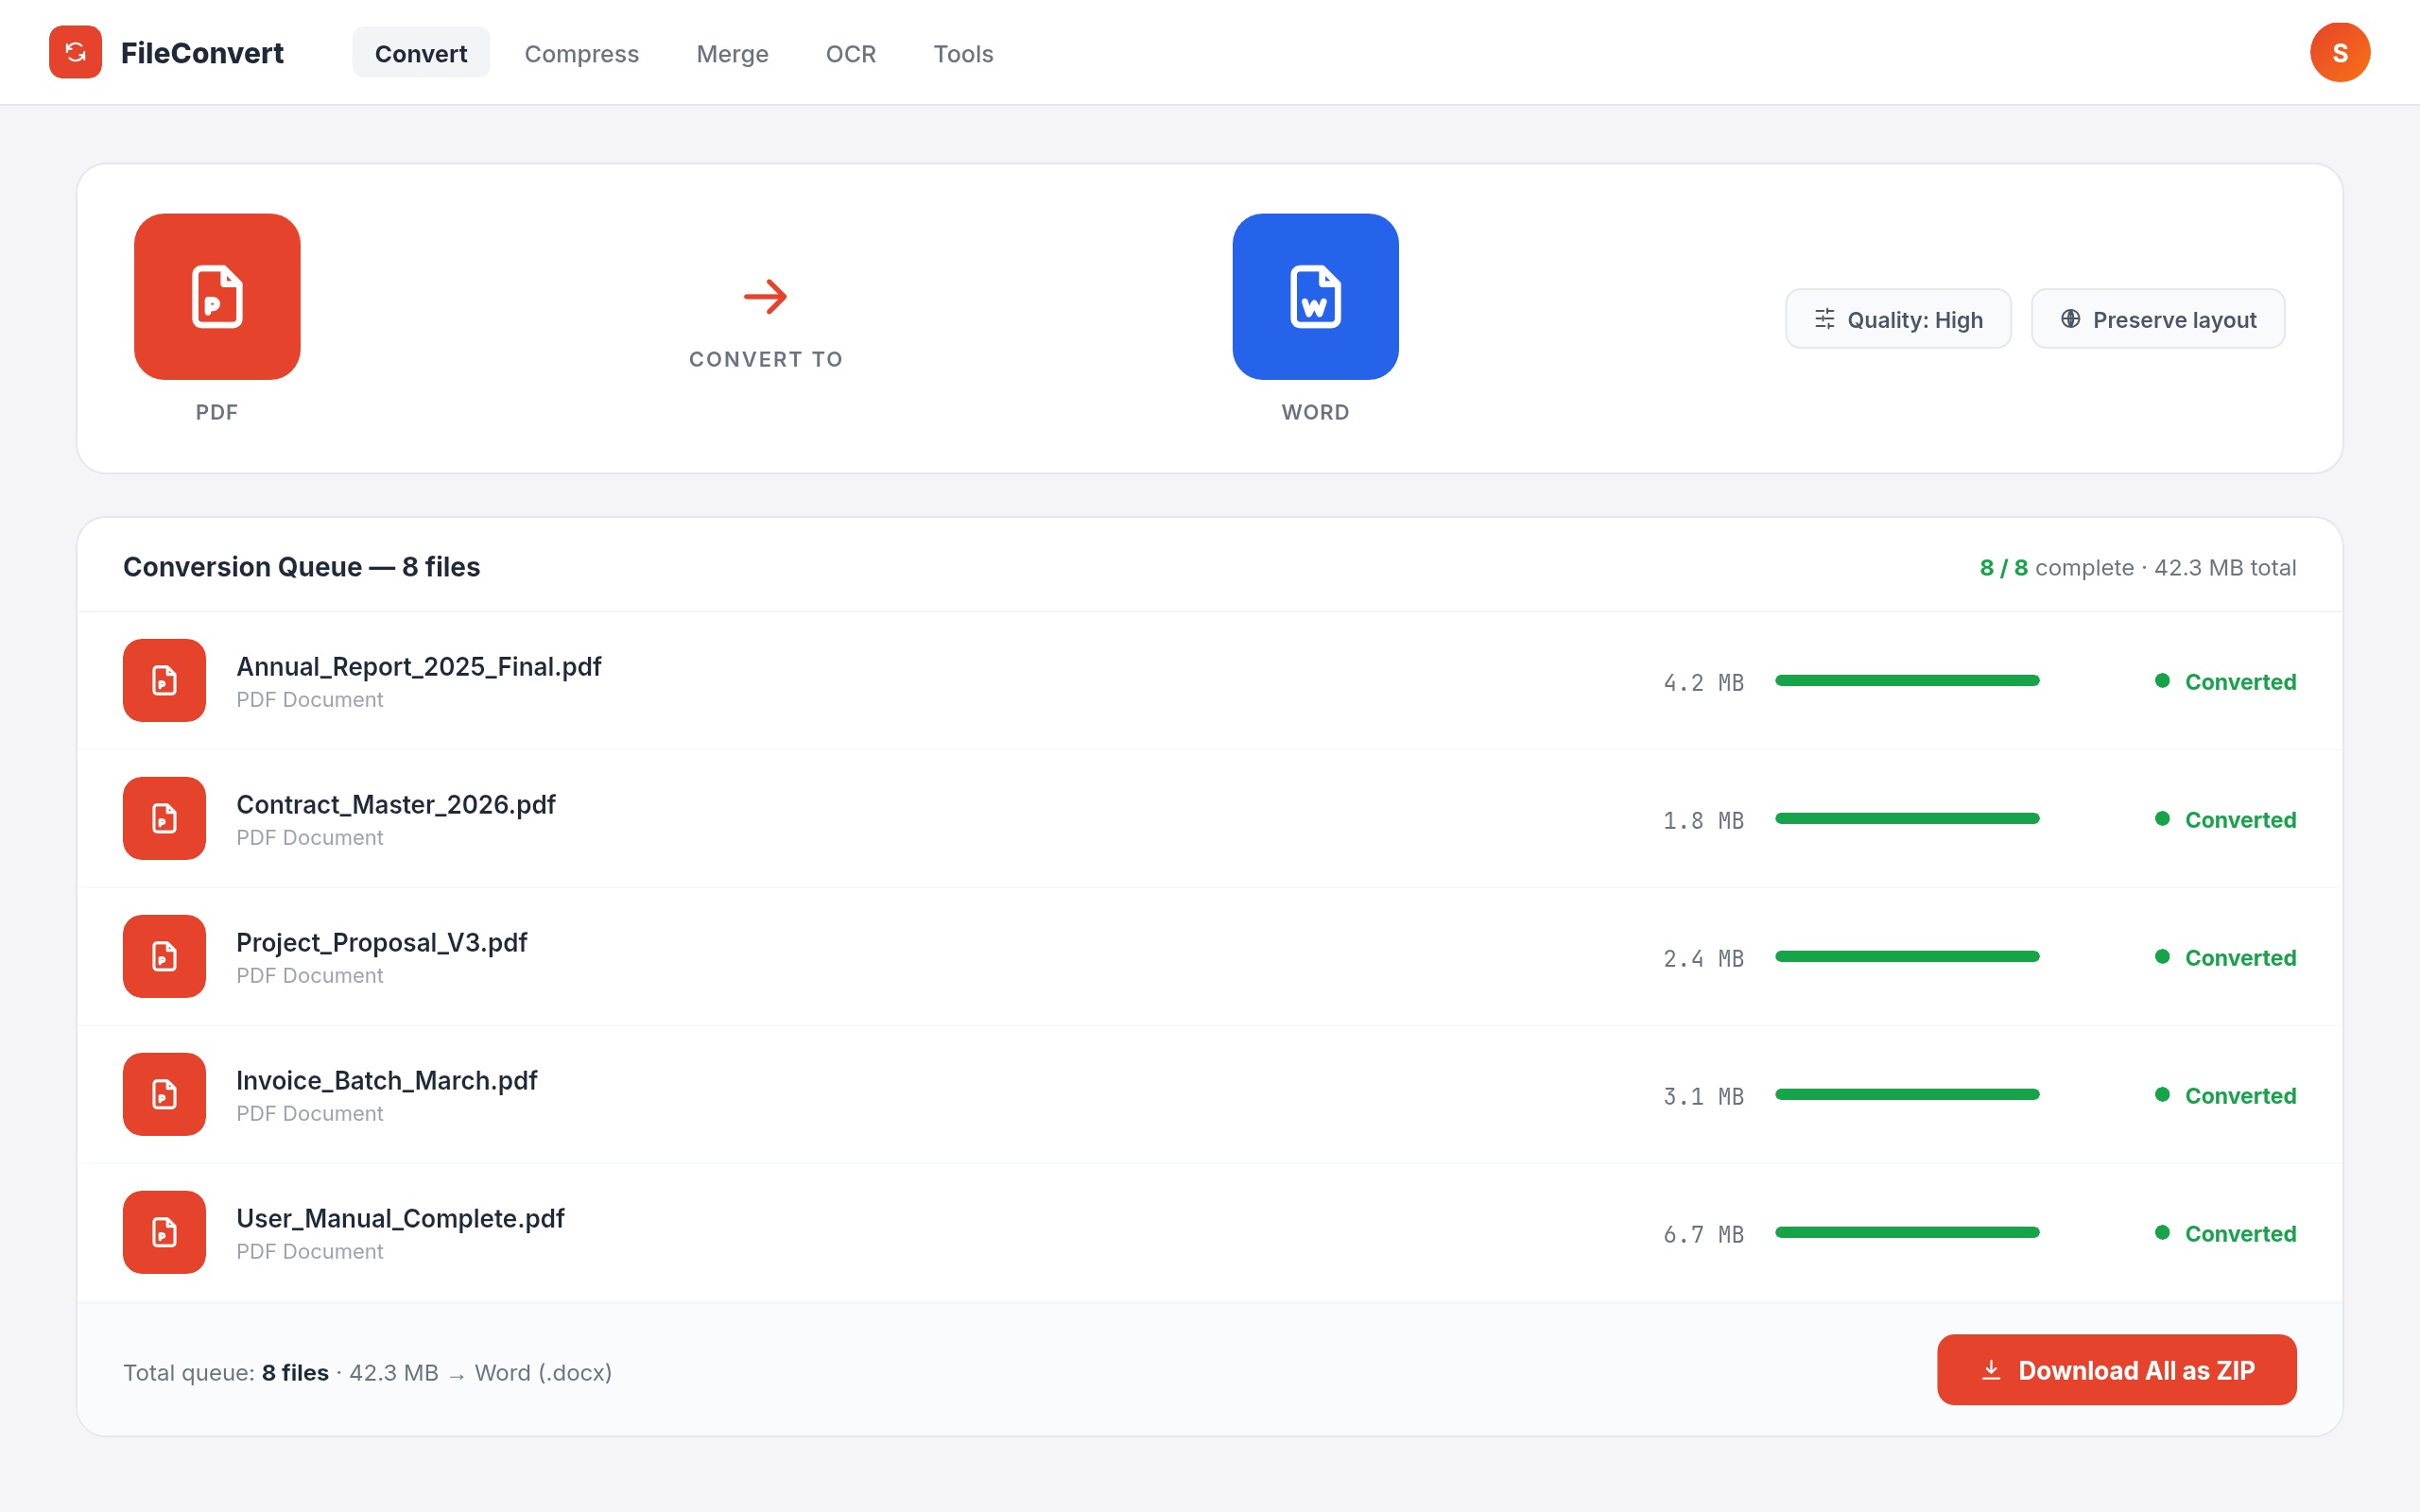
Task: Click the progress bar for Project_Proposal_V3.pdf
Action: click(1907, 956)
